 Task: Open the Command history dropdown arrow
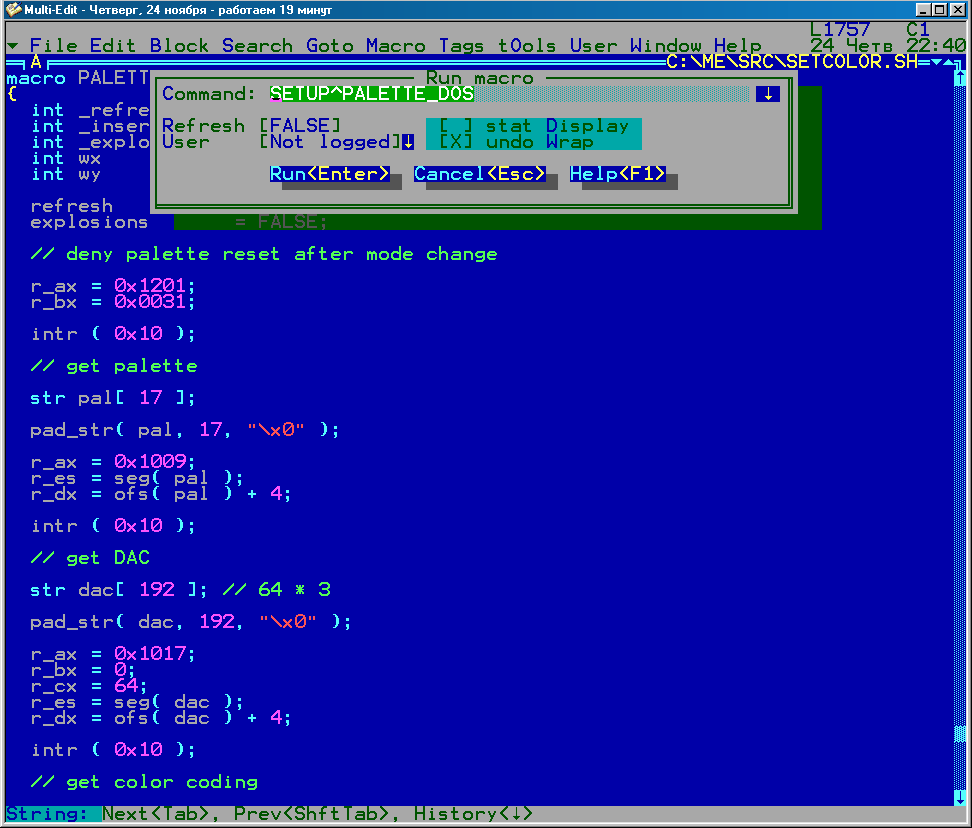(x=767, y=94)
